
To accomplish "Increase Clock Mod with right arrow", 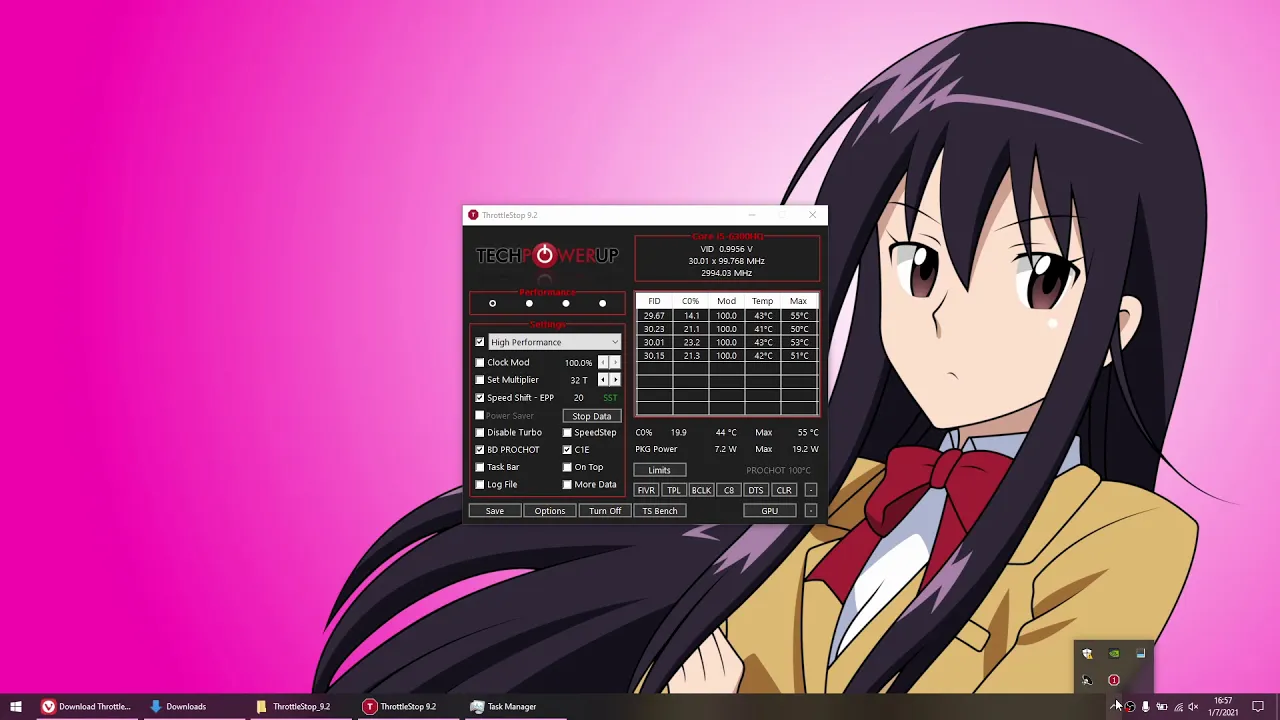I will [615, 363].
